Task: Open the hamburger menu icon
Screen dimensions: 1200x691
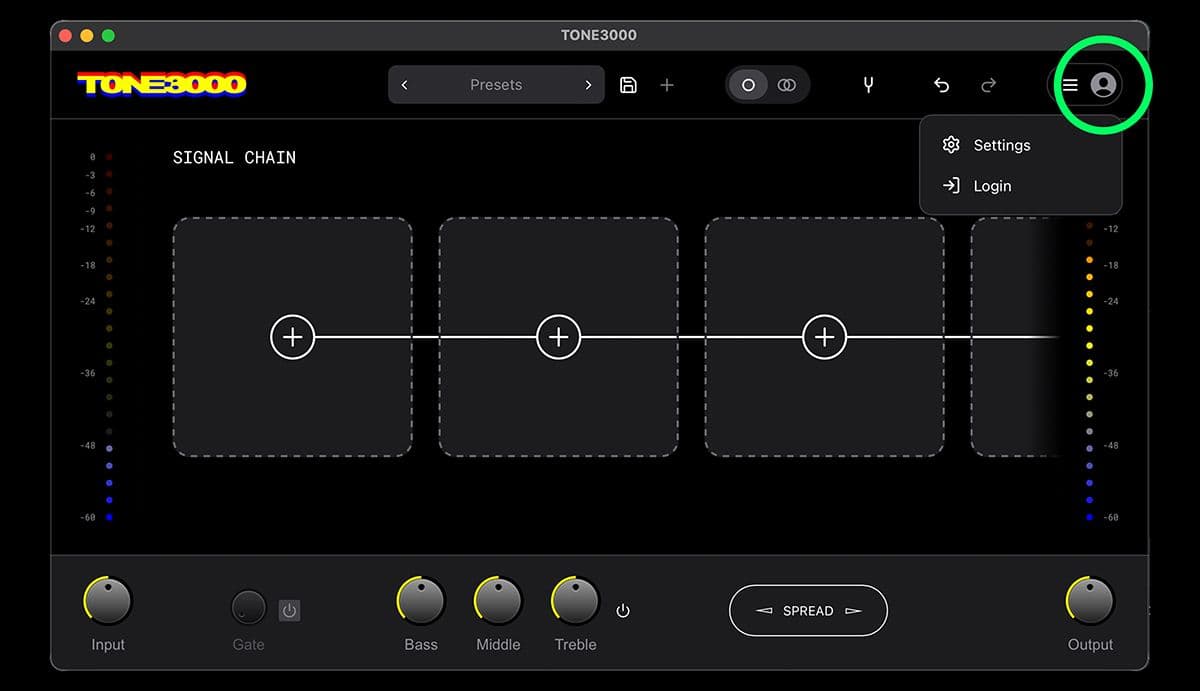Action: click(1070, 85)
